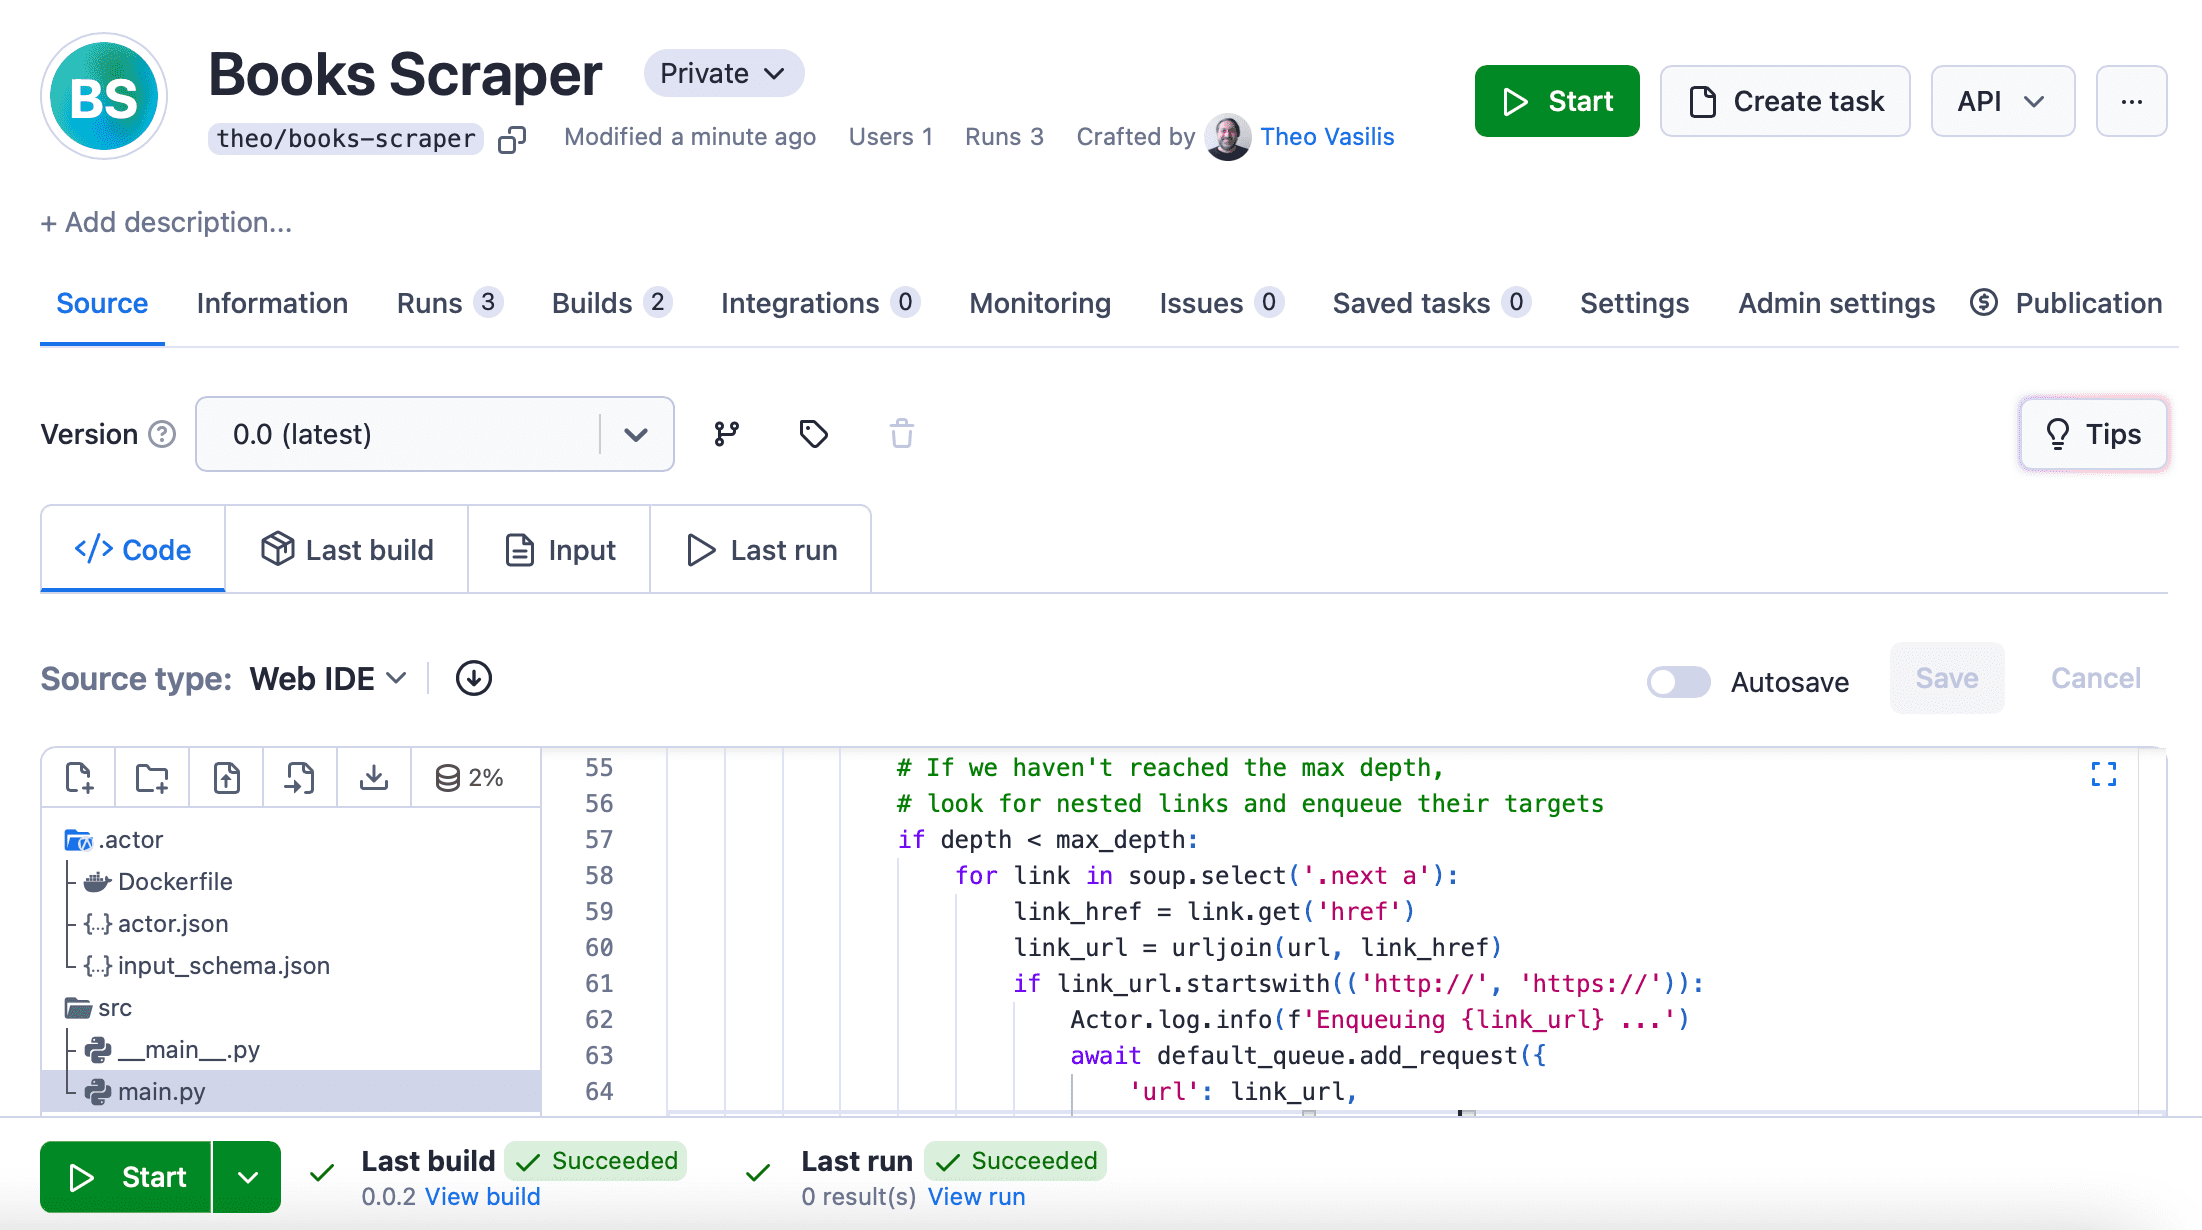The image size is (2202, 1230).
Task: Copy the theo/books-scraper Actor name
Action: (x=512, y=139)
